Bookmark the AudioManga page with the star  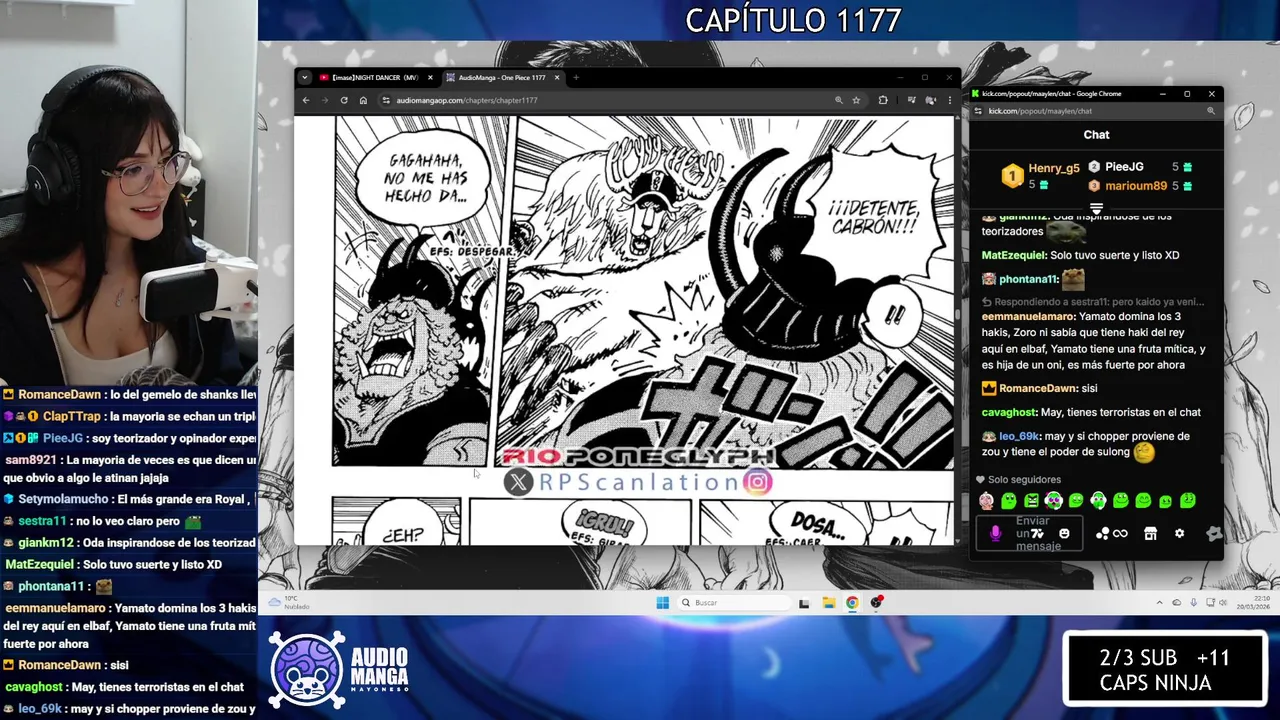856,100
